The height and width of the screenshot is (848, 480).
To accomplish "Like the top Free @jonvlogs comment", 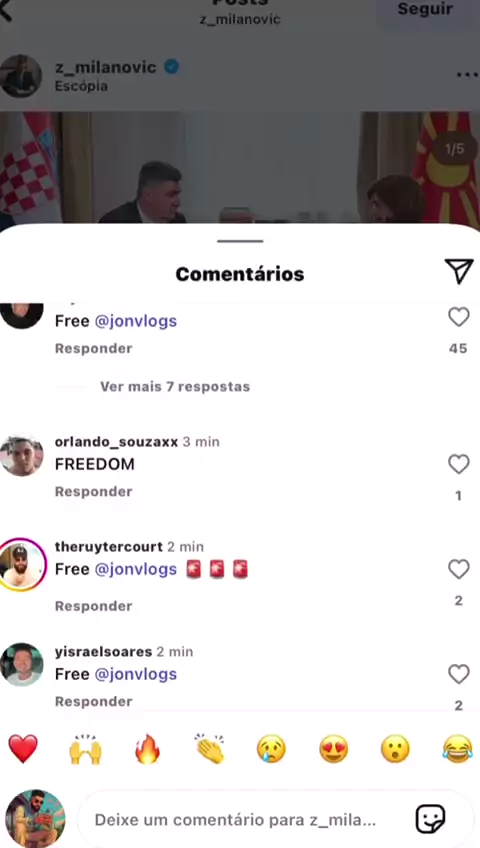I will click(458, 317).
